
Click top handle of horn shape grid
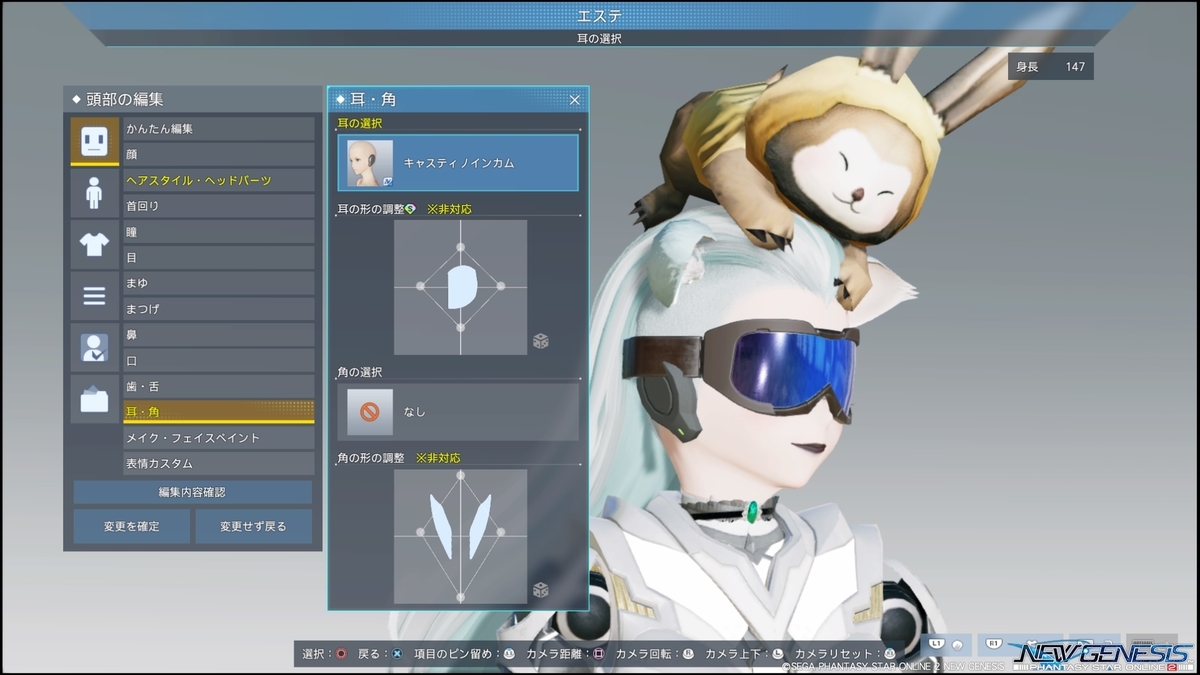tap(460, 478)
